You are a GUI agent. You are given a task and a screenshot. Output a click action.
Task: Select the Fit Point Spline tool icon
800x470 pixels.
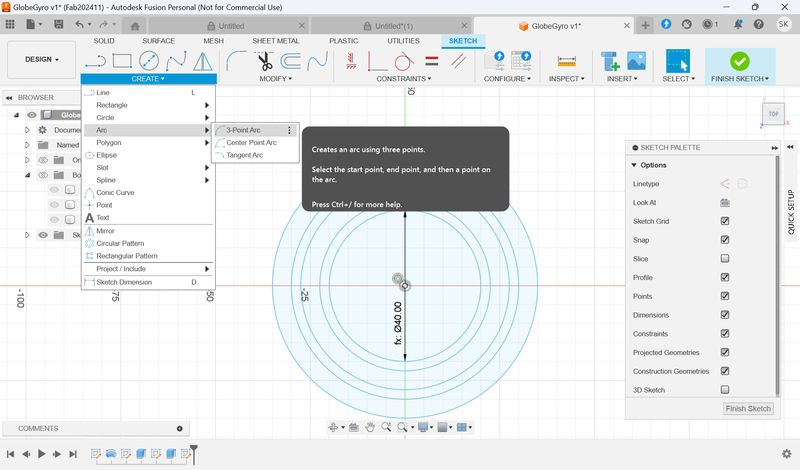pos(176,61)
